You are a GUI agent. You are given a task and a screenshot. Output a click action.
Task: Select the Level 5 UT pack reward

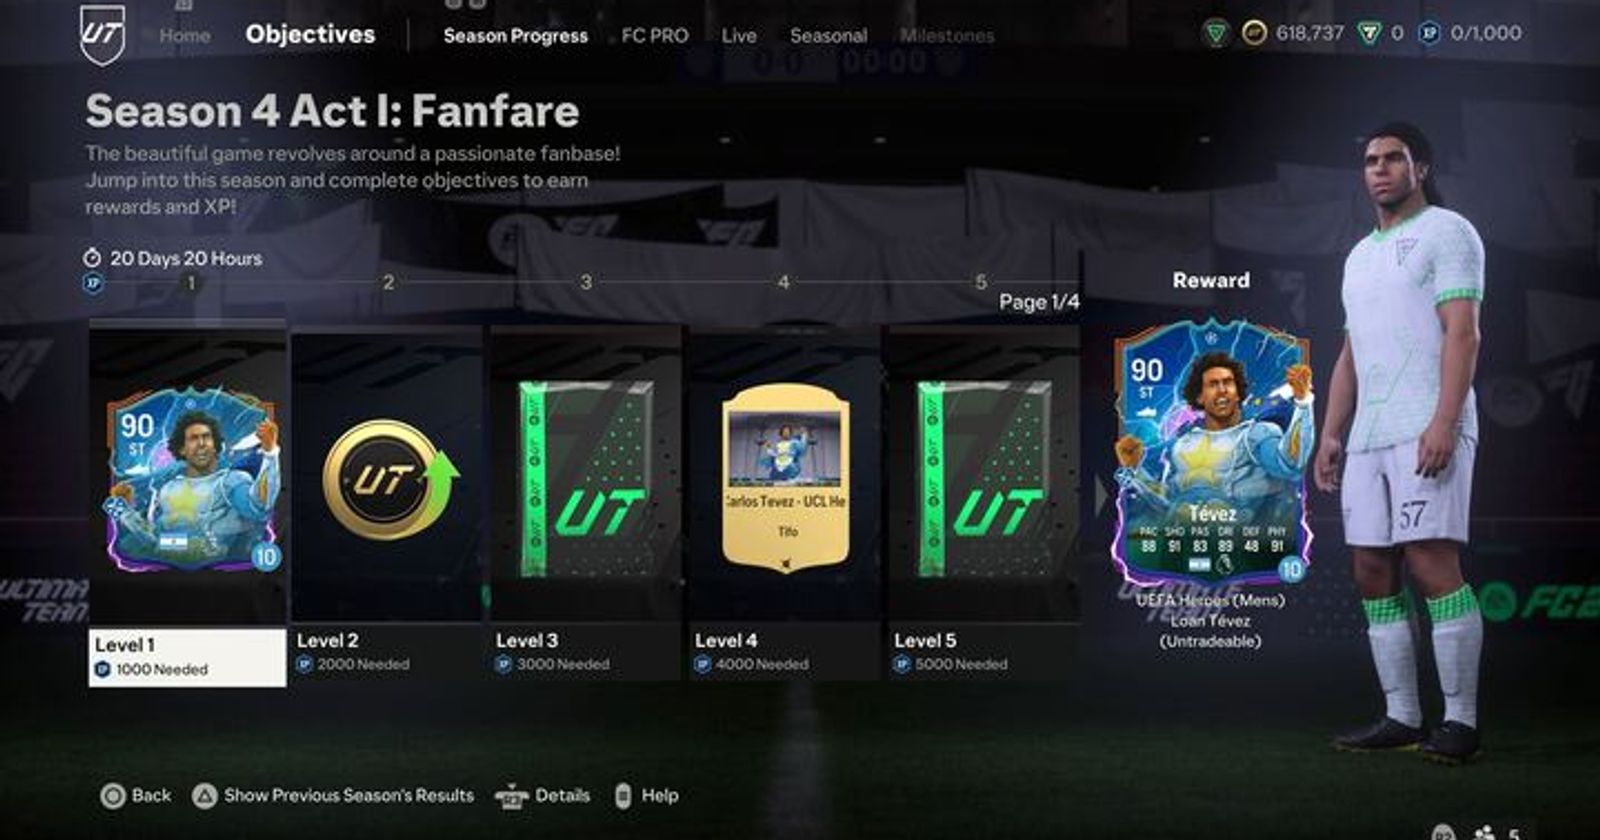point(984,478)
